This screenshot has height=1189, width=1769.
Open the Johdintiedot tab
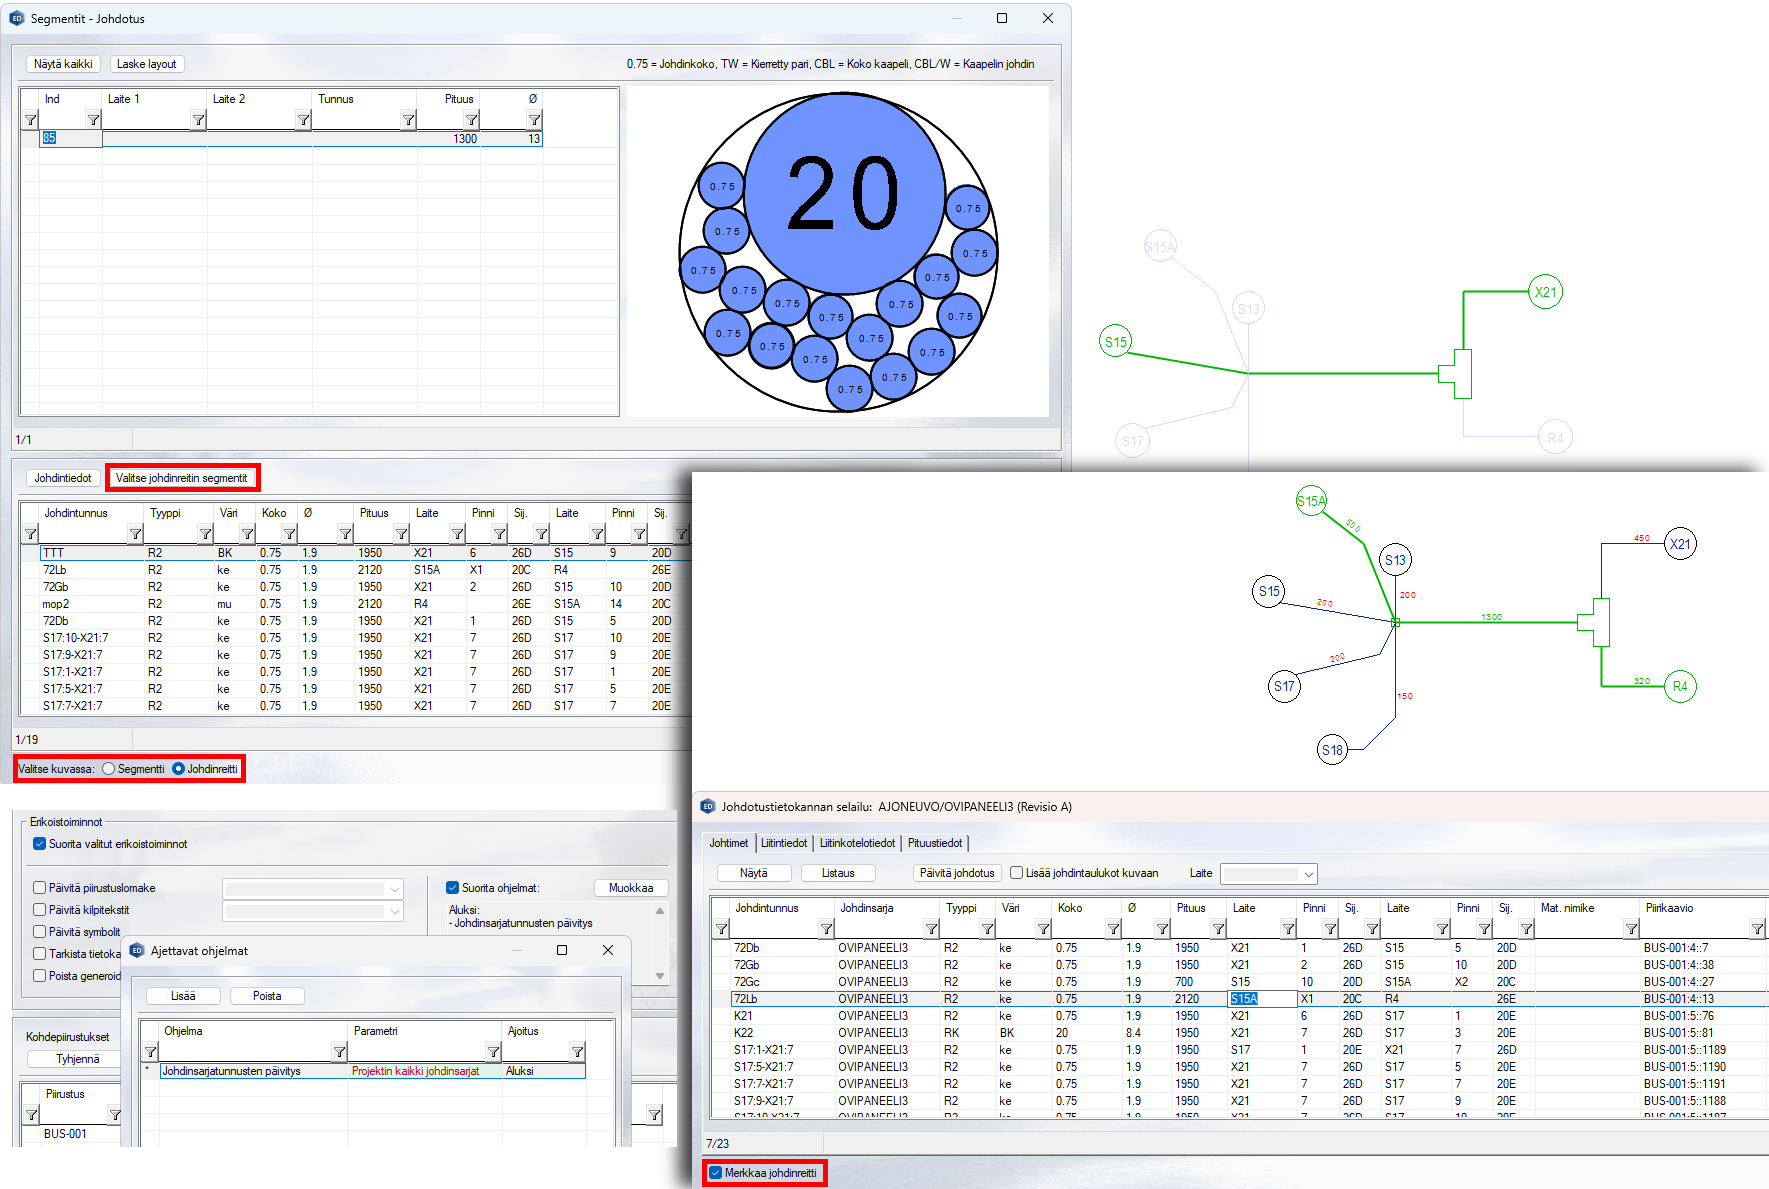pos(63,478)
